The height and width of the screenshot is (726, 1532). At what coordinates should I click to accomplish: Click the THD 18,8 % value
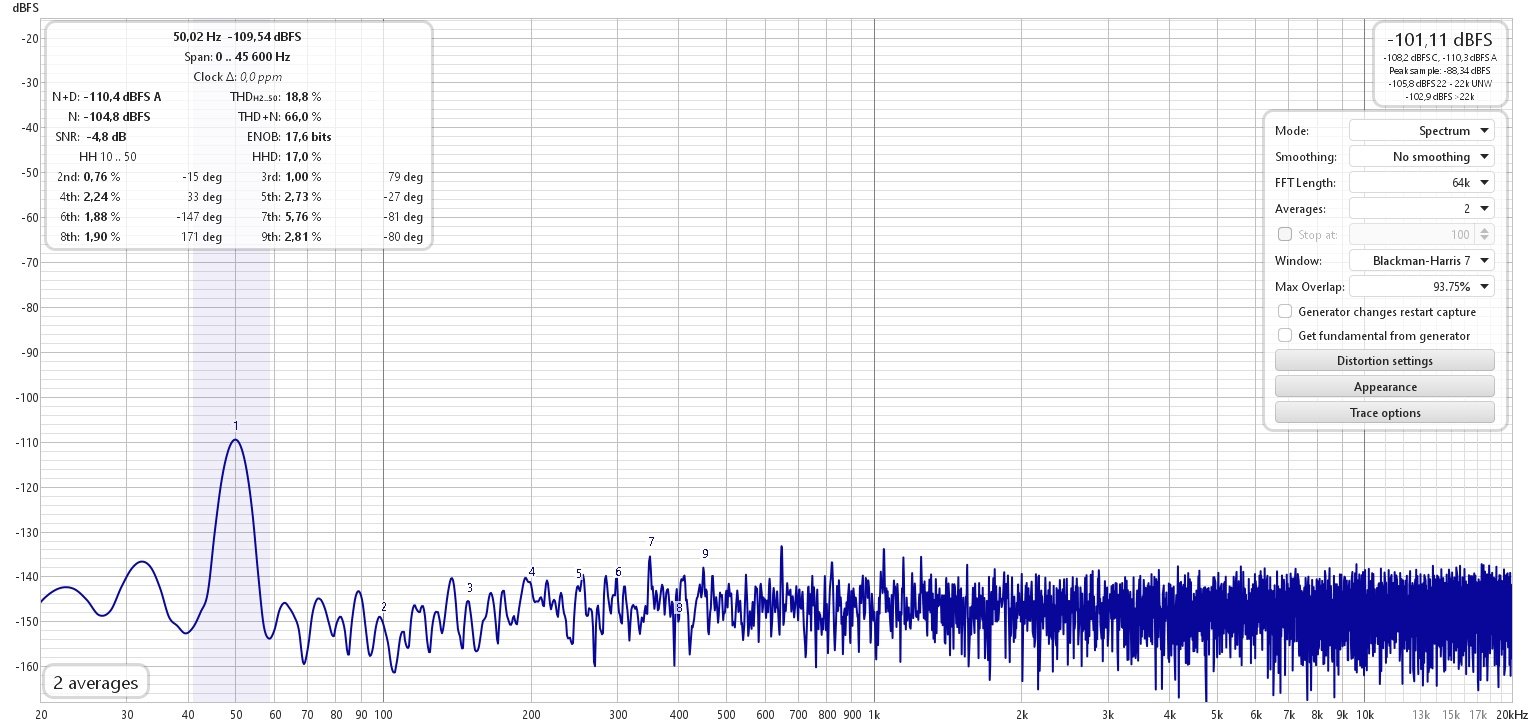pos(304,97)
